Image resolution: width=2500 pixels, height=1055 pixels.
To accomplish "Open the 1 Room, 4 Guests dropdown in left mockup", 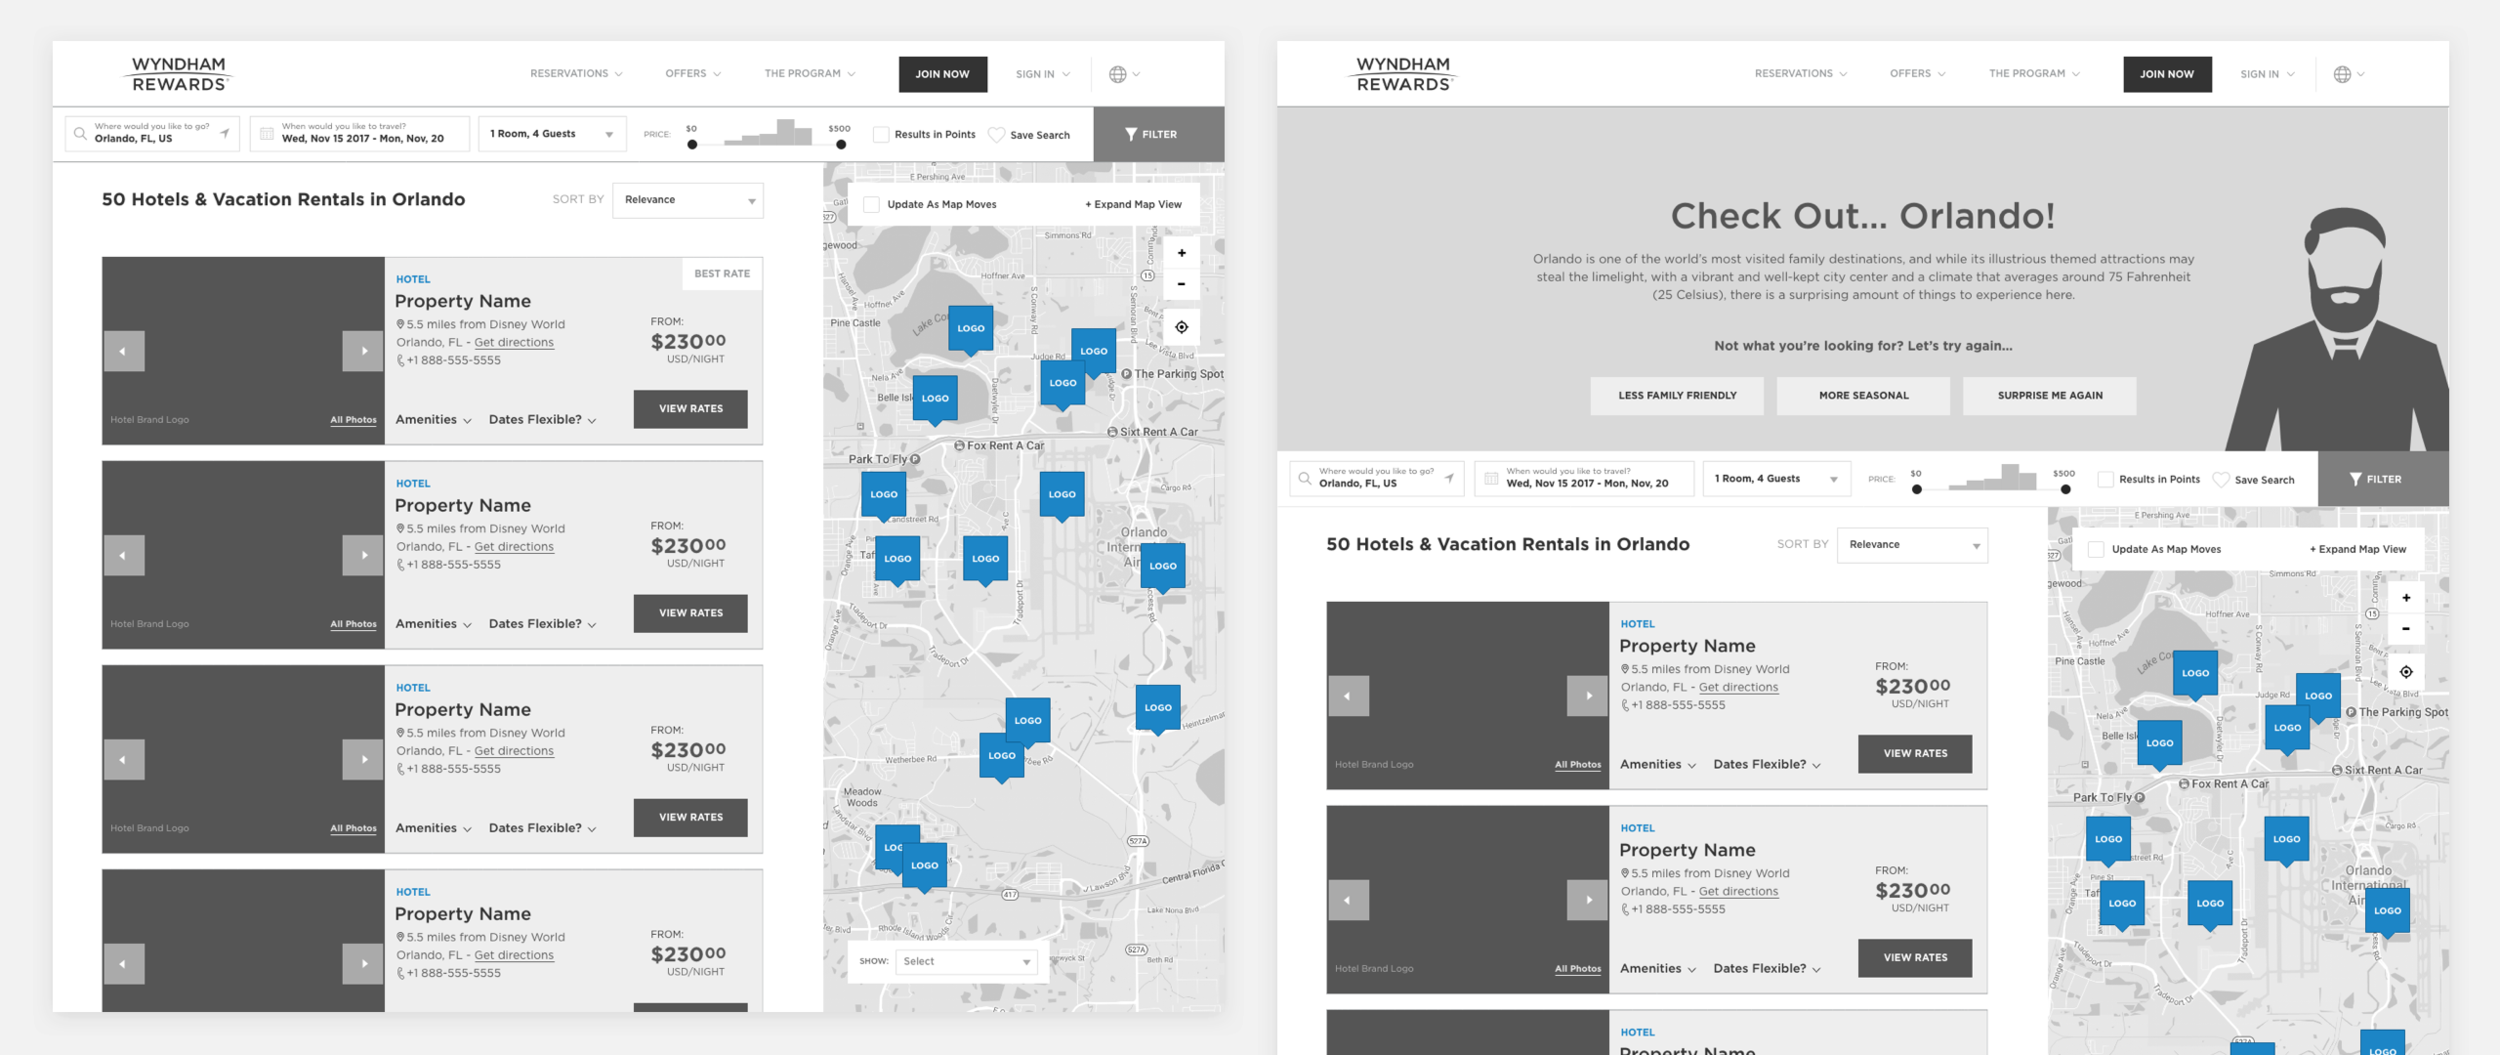I will click(x=552, y=134).
